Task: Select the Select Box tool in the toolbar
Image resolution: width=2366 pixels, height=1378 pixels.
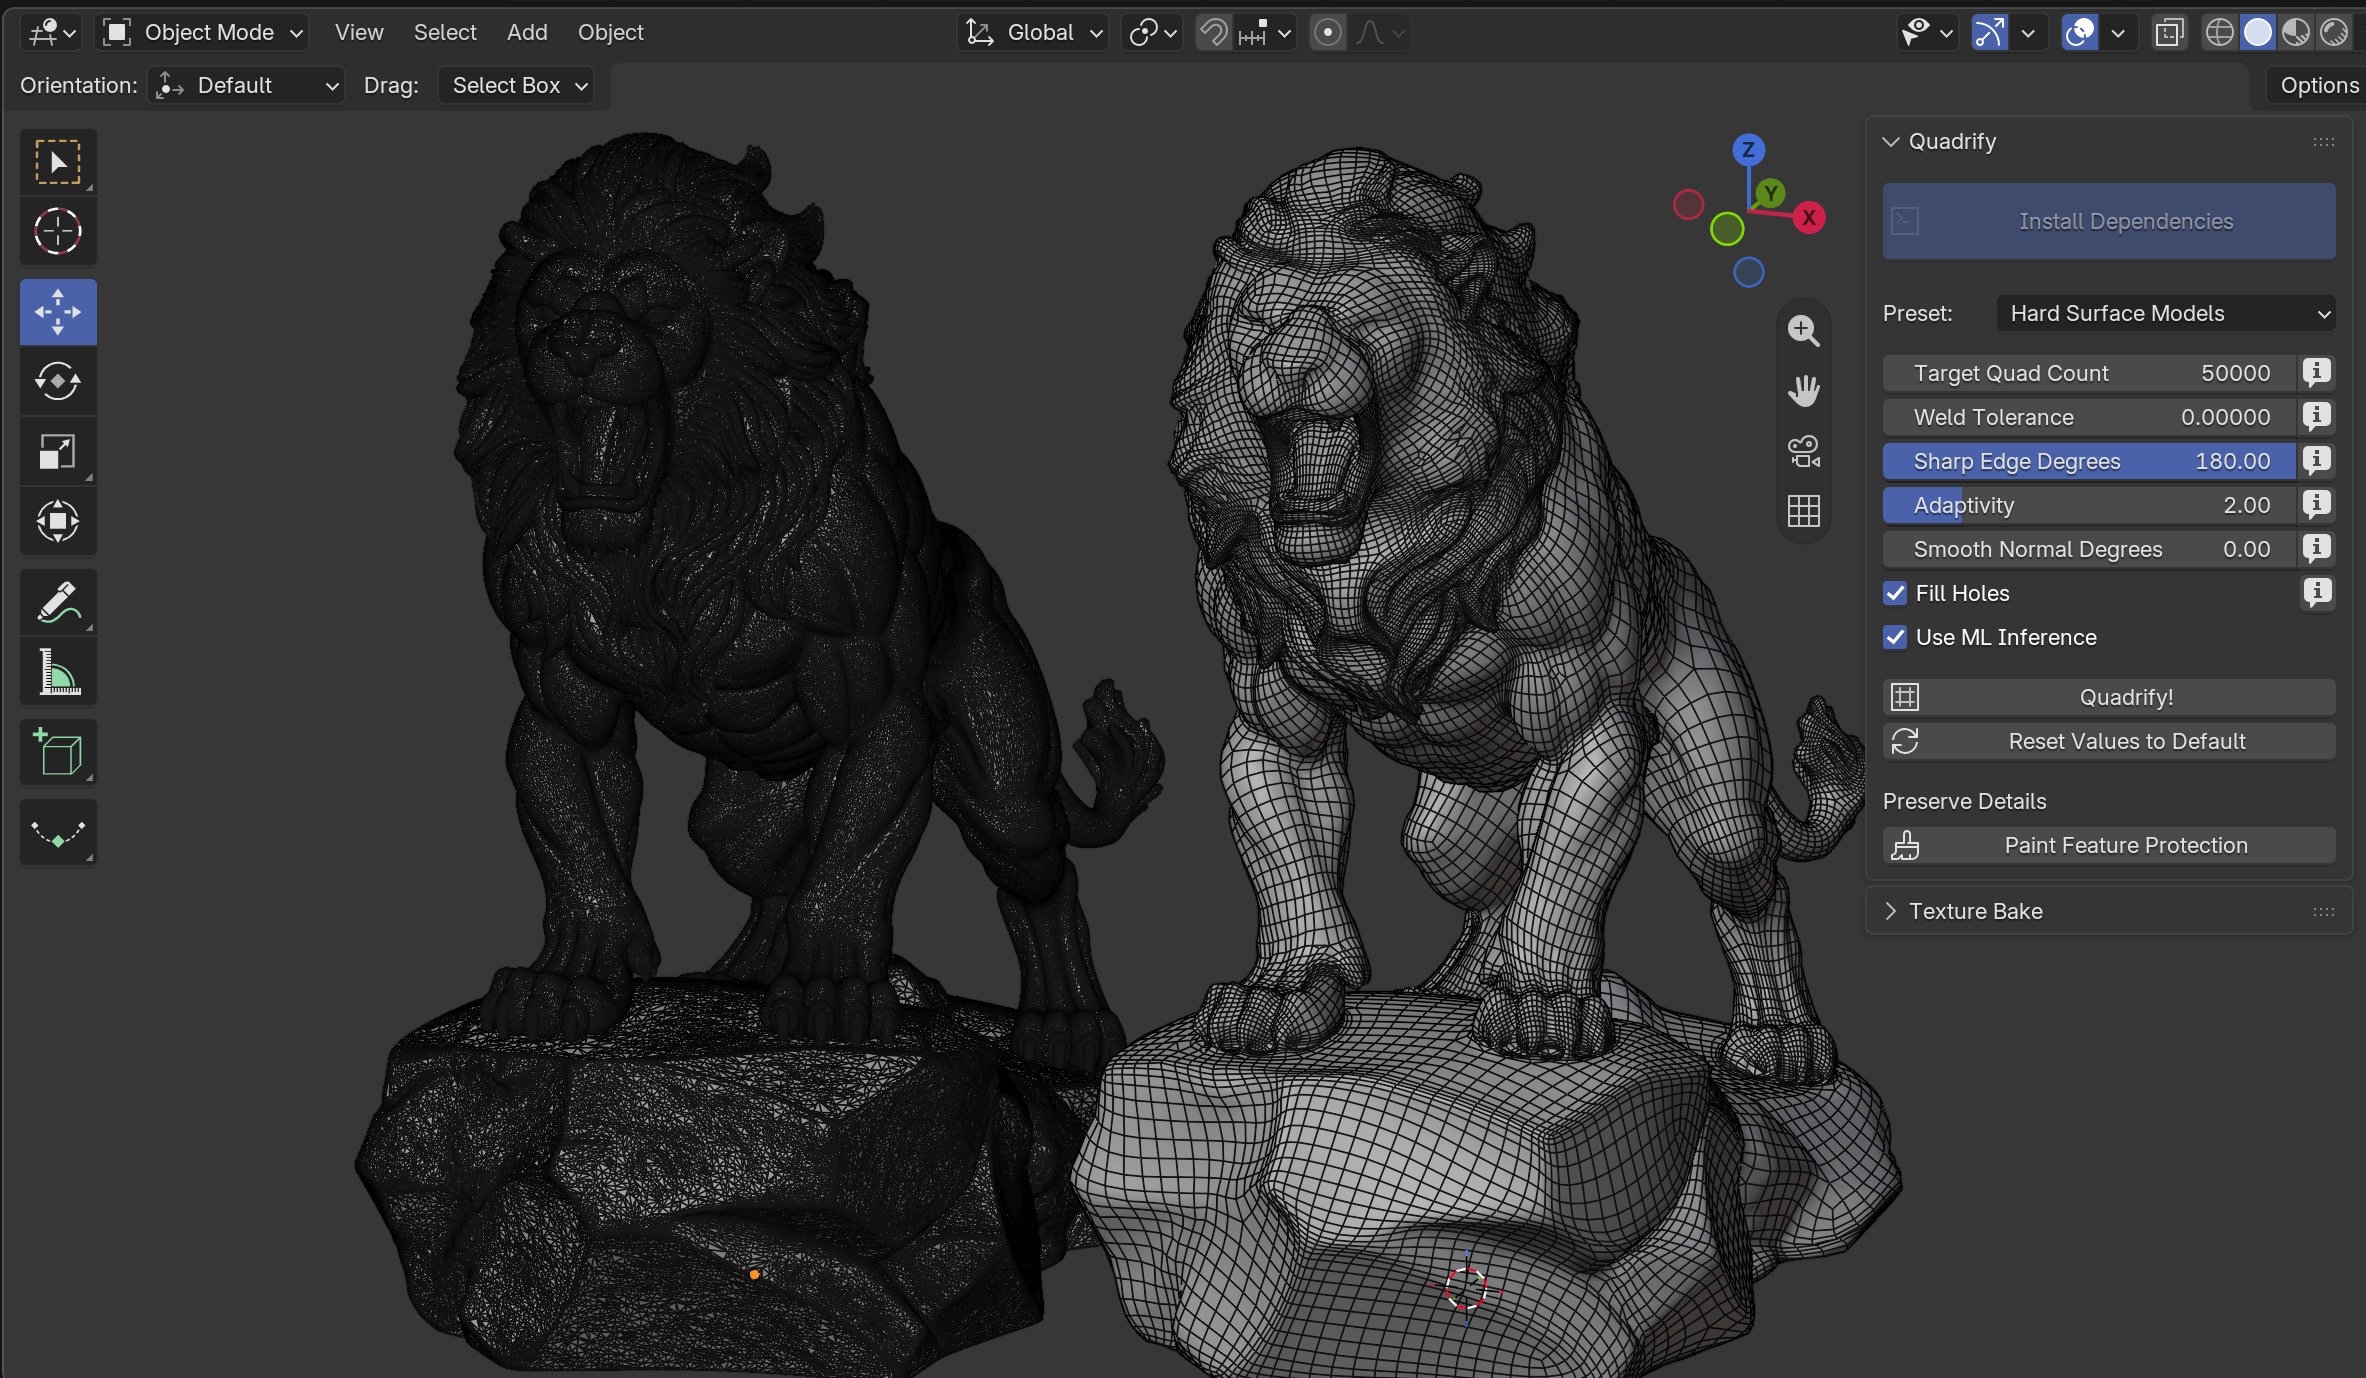Action: coord(58,162)
